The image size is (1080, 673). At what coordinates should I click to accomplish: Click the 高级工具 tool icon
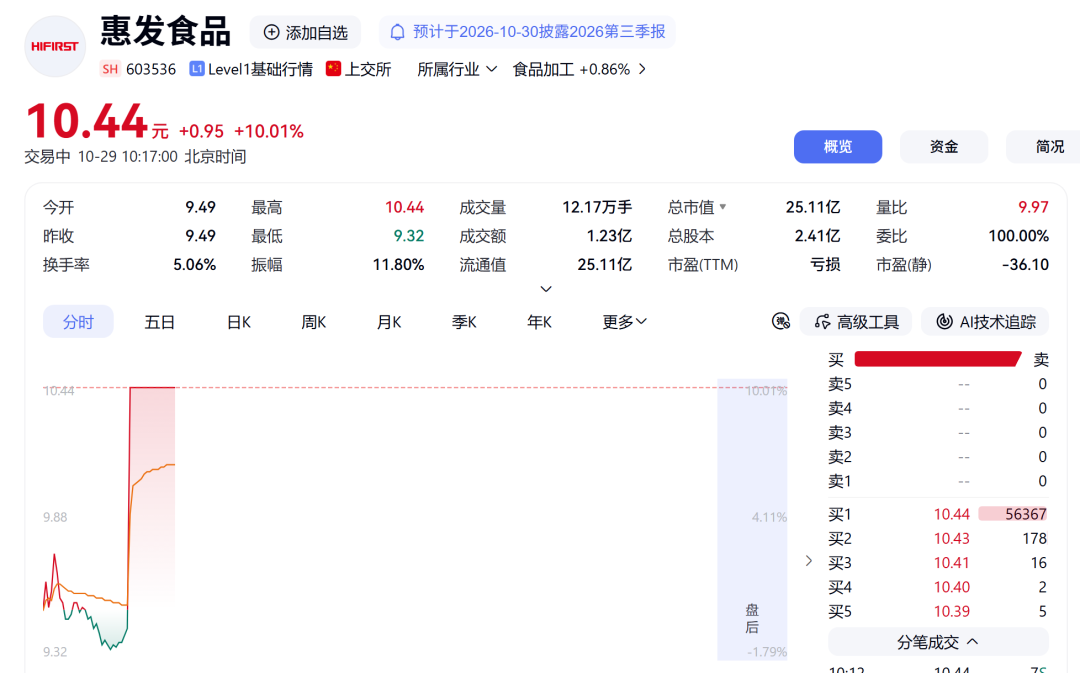[822, 322]
